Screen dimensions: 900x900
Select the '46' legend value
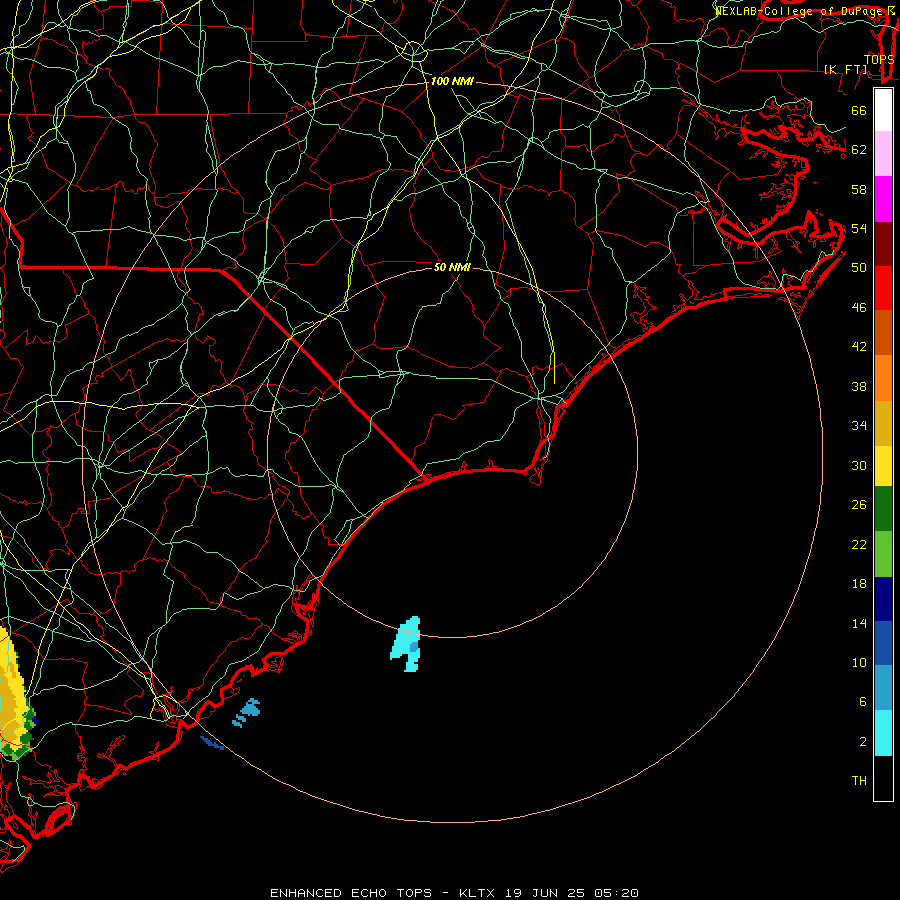coord(859,308)
